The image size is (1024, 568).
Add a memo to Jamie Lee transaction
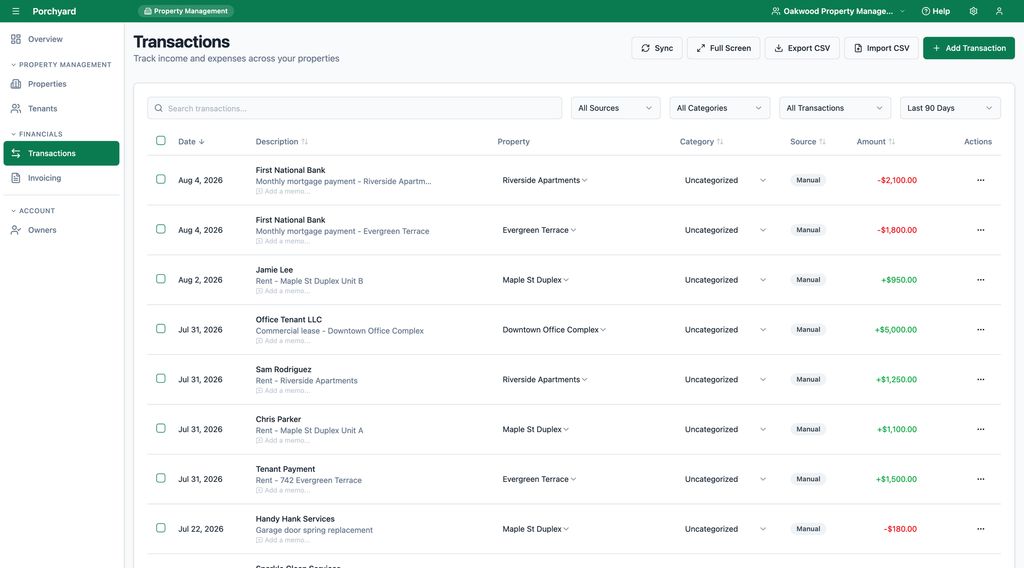point(283,291)
